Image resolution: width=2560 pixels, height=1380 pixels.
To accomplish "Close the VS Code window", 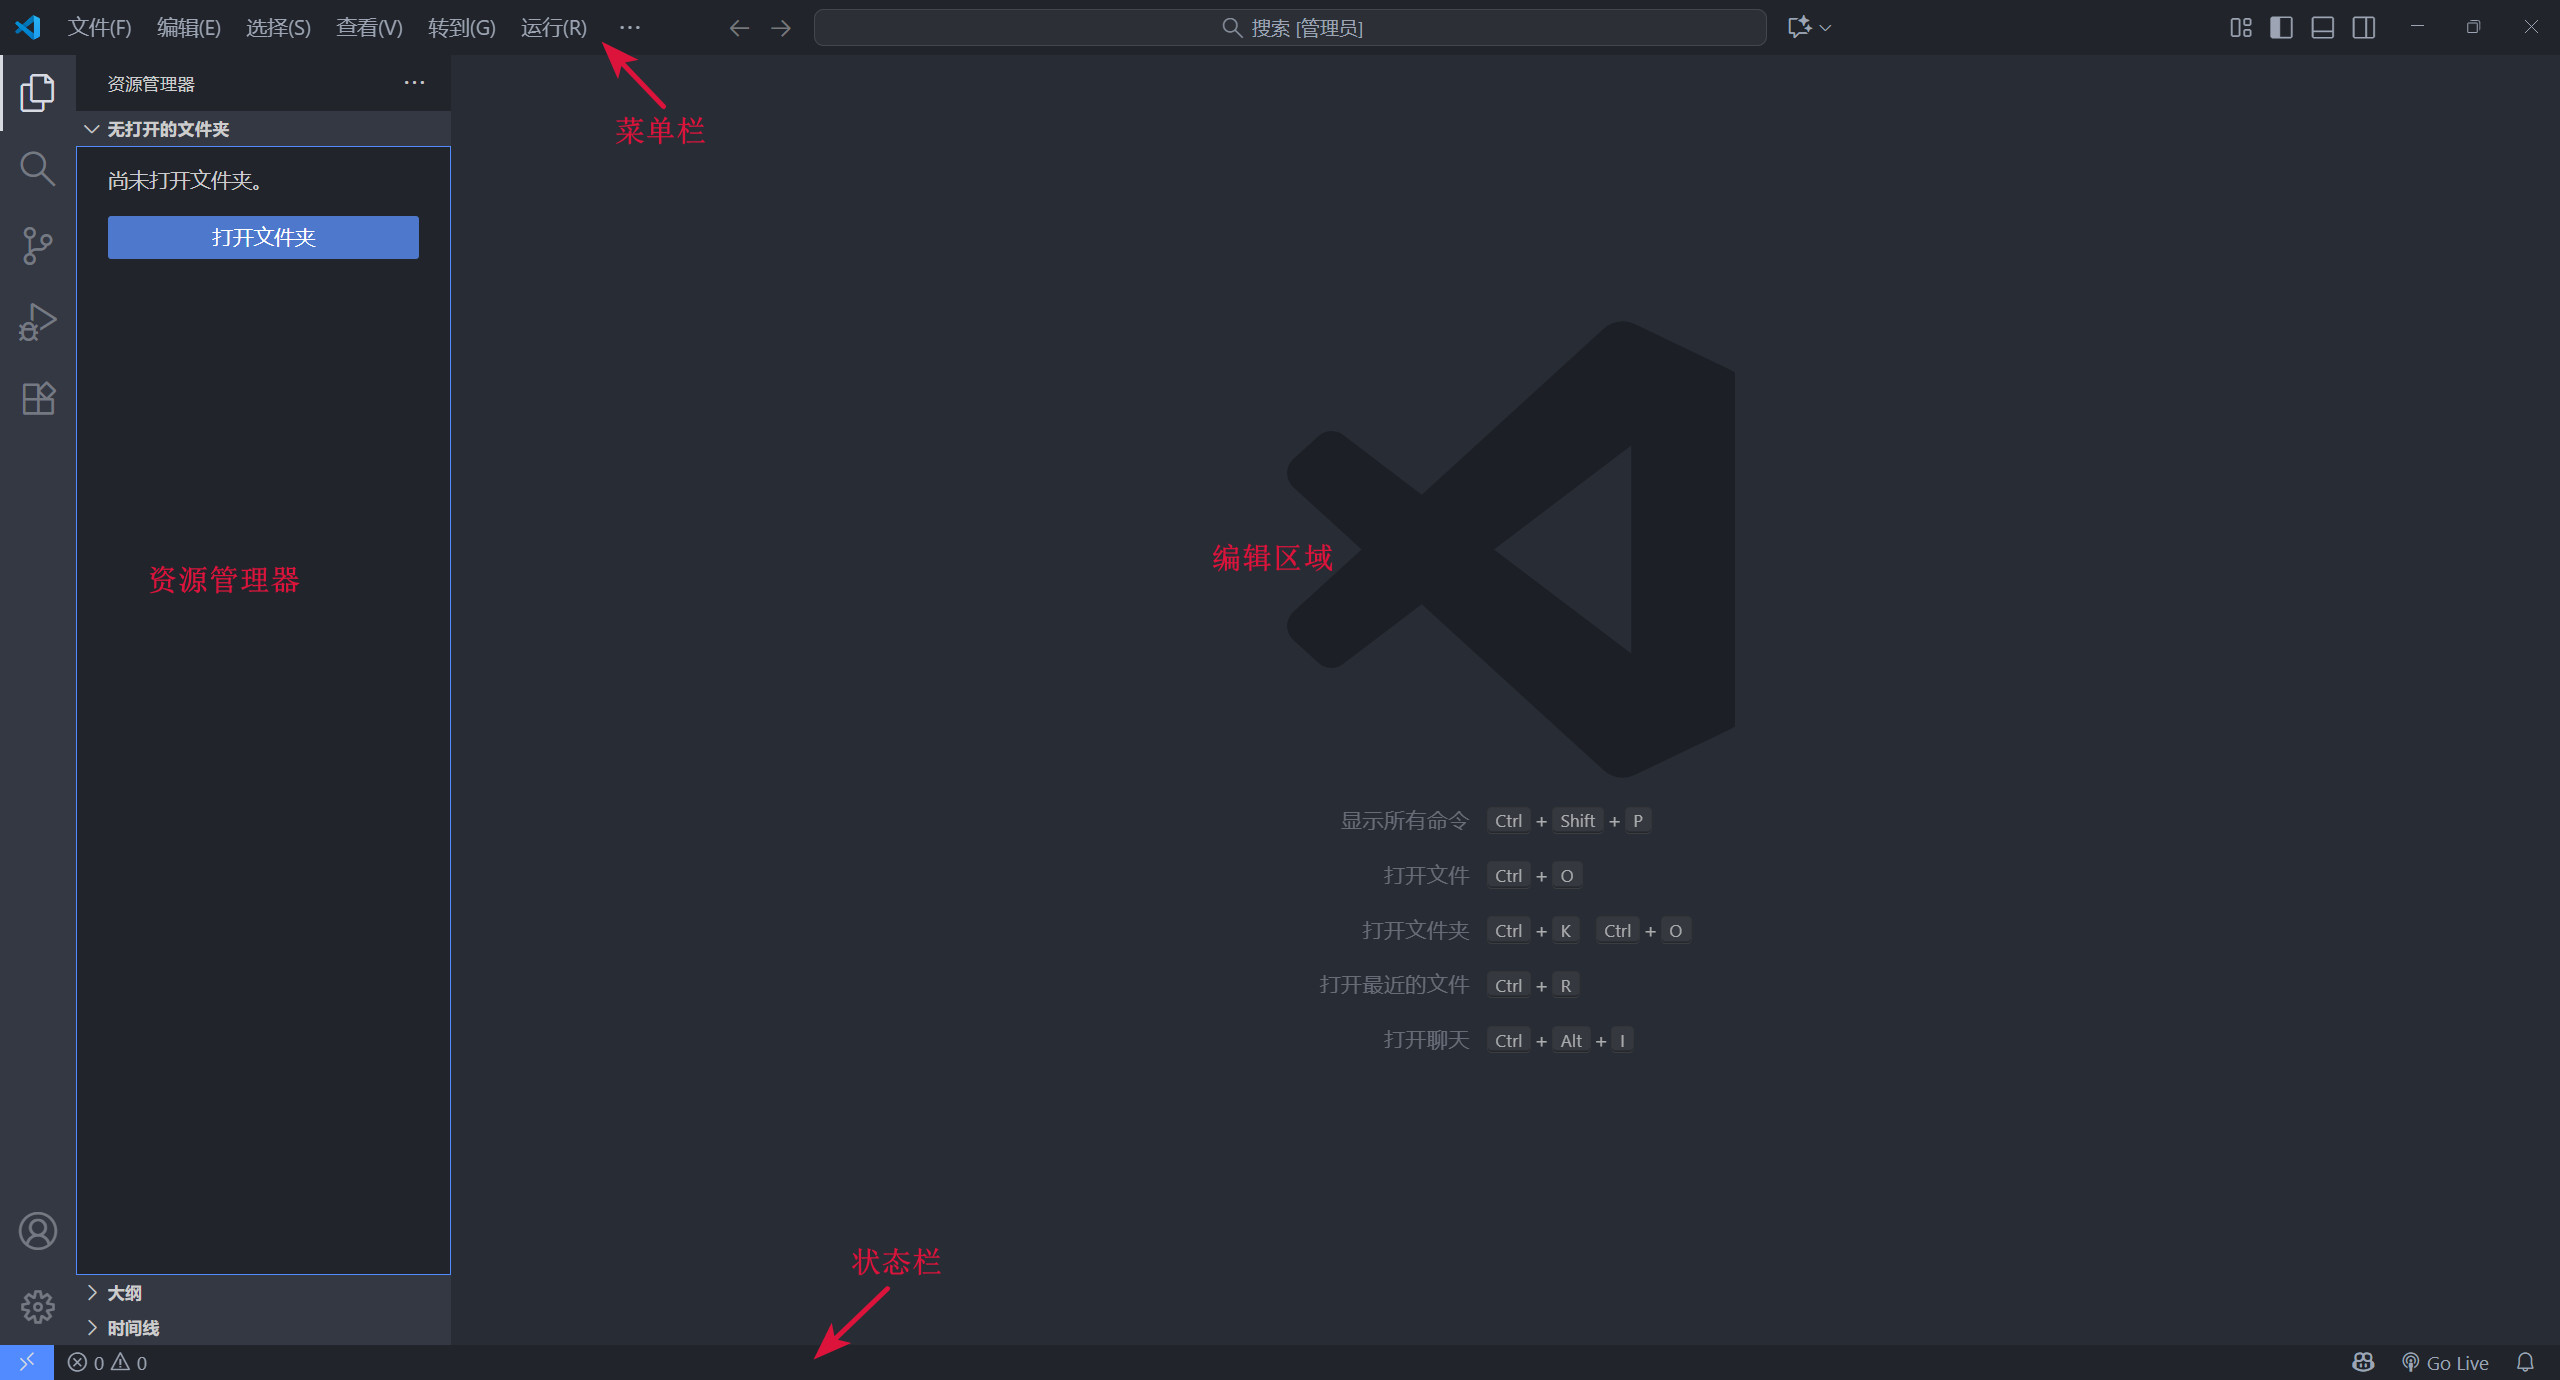I will click(2531, 27).
